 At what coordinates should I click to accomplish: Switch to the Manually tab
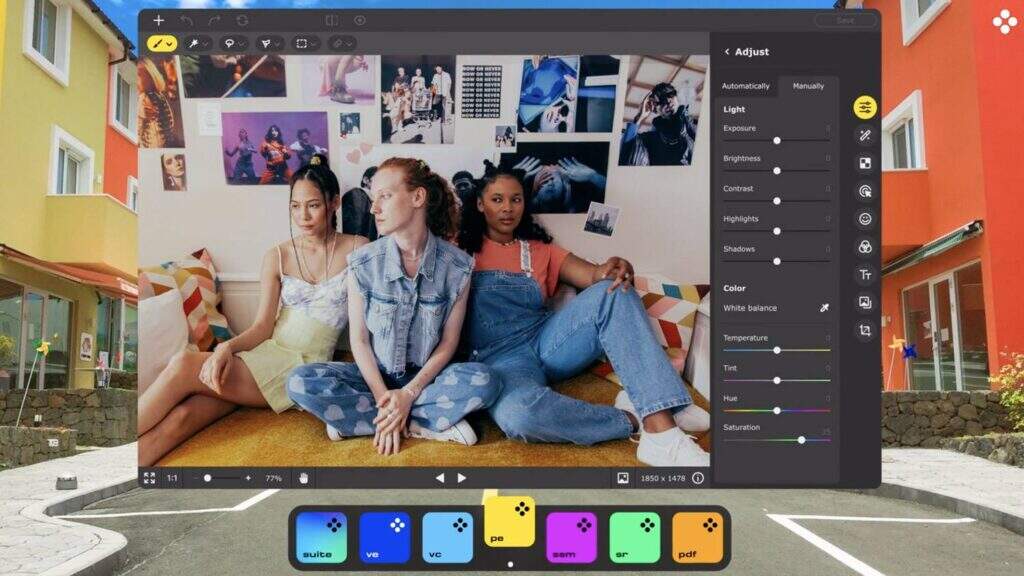(808, 86)
